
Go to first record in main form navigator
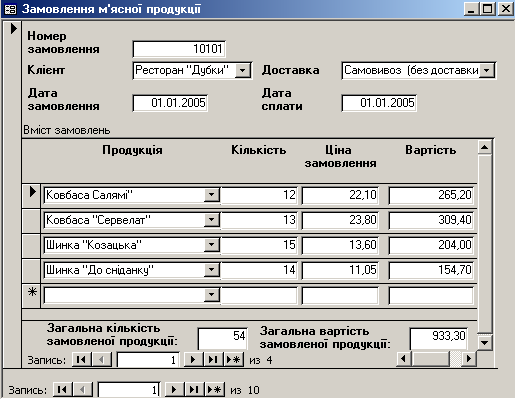point(62,389)
